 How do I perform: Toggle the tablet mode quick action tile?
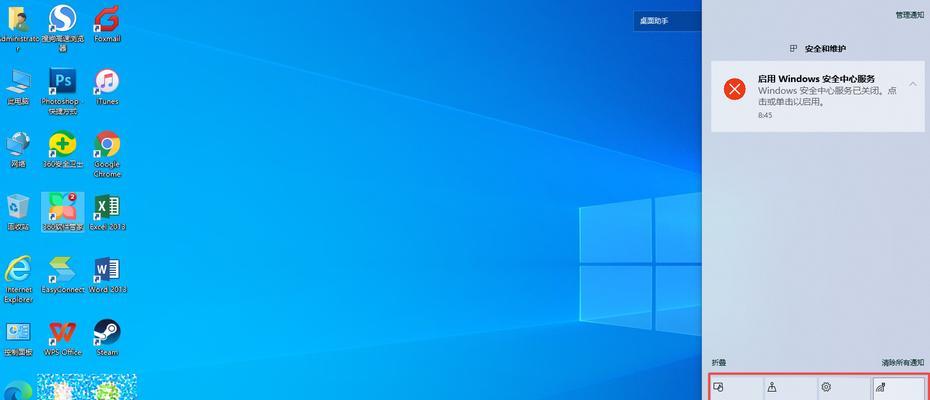[736, 388]
